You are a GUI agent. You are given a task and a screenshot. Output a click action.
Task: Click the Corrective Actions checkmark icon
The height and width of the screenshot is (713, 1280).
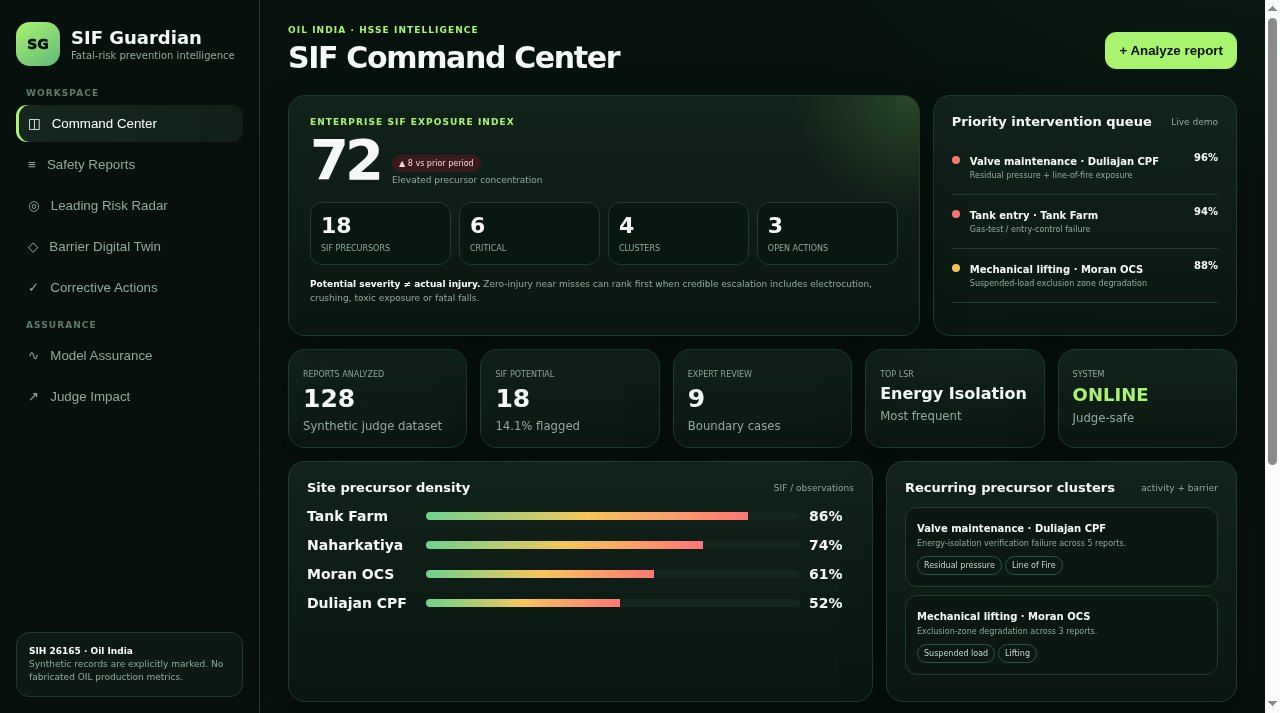coord(33,288)
